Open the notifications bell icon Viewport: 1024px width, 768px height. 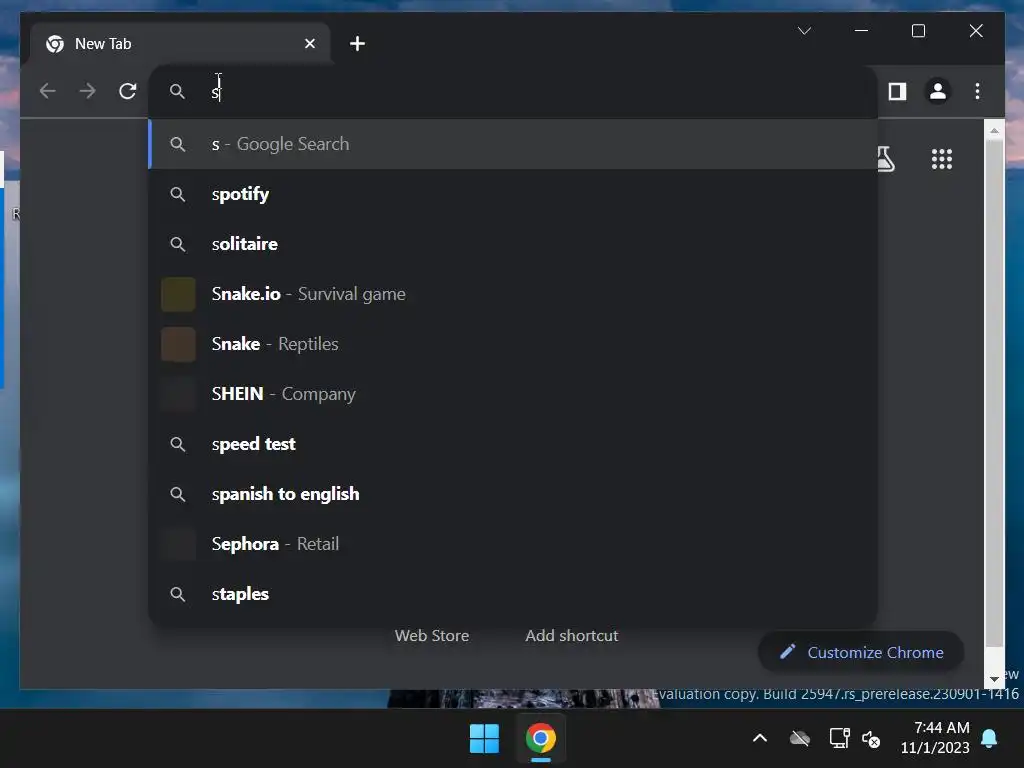[989, 739]
